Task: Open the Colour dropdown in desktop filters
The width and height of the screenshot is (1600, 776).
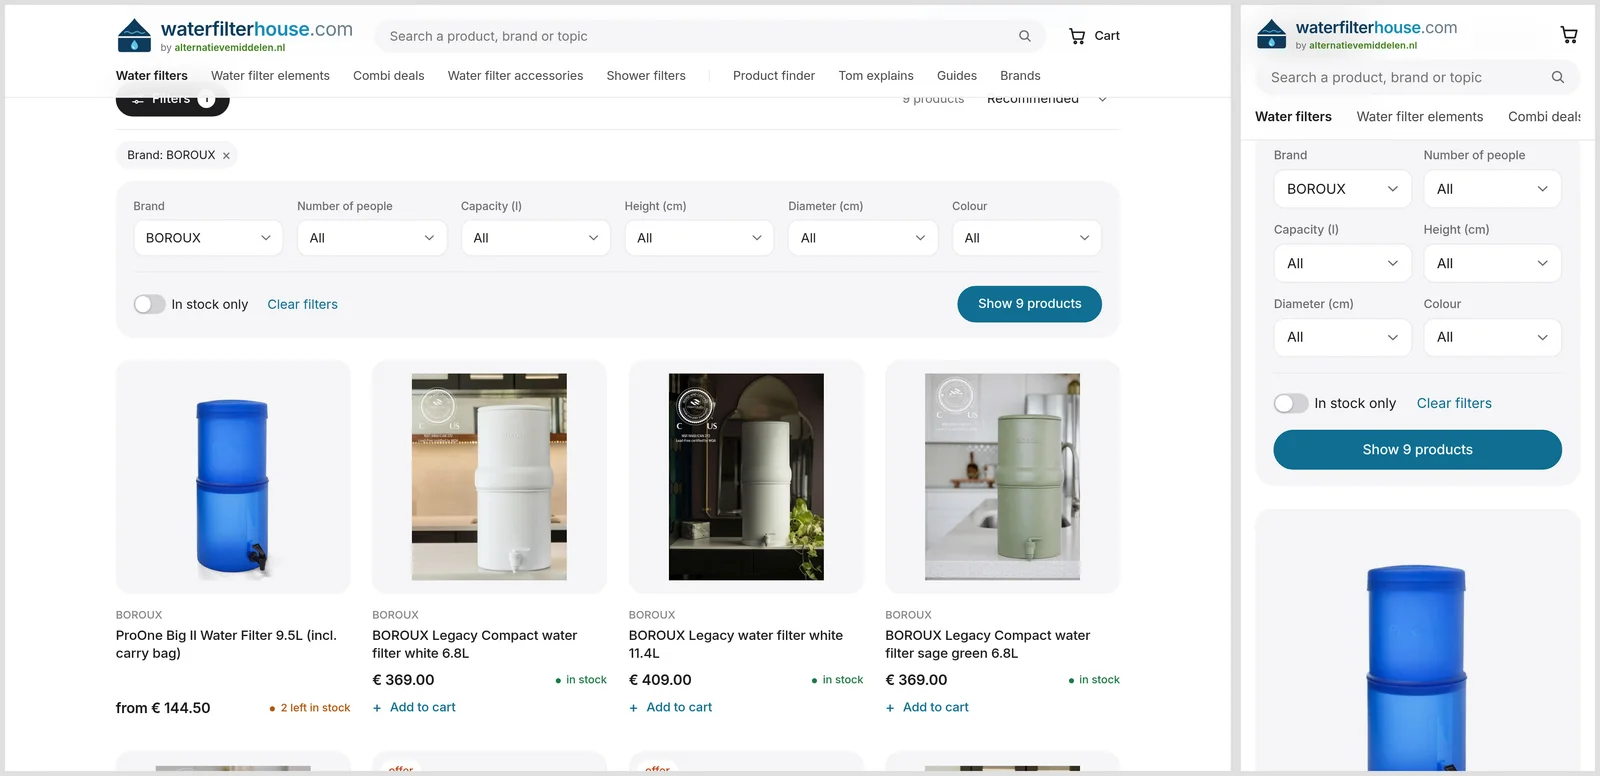Action: click(1027, 238)
